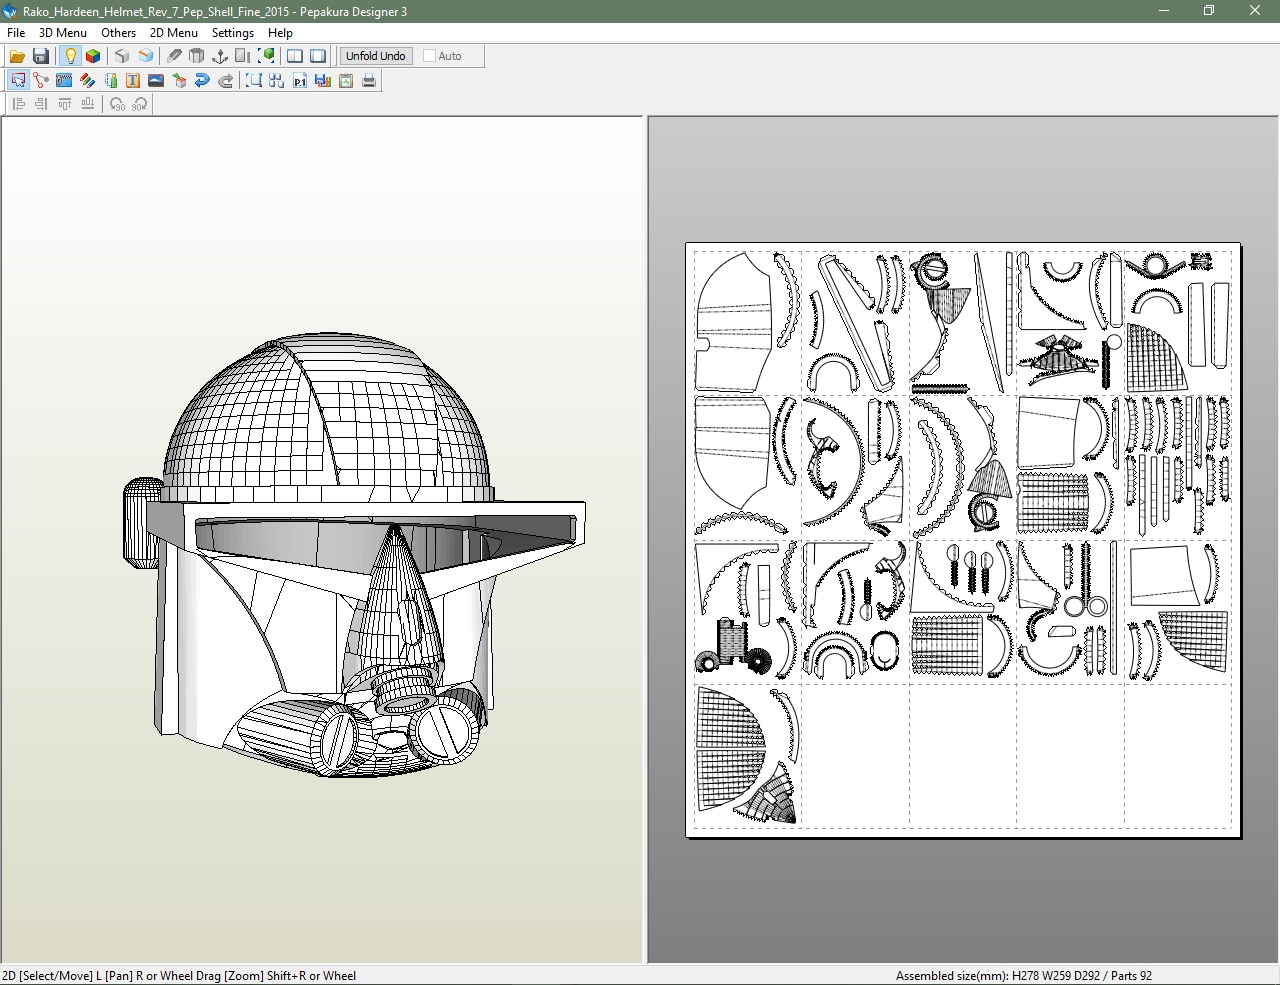Click the arrange parts squares icon

coord(277,80)
